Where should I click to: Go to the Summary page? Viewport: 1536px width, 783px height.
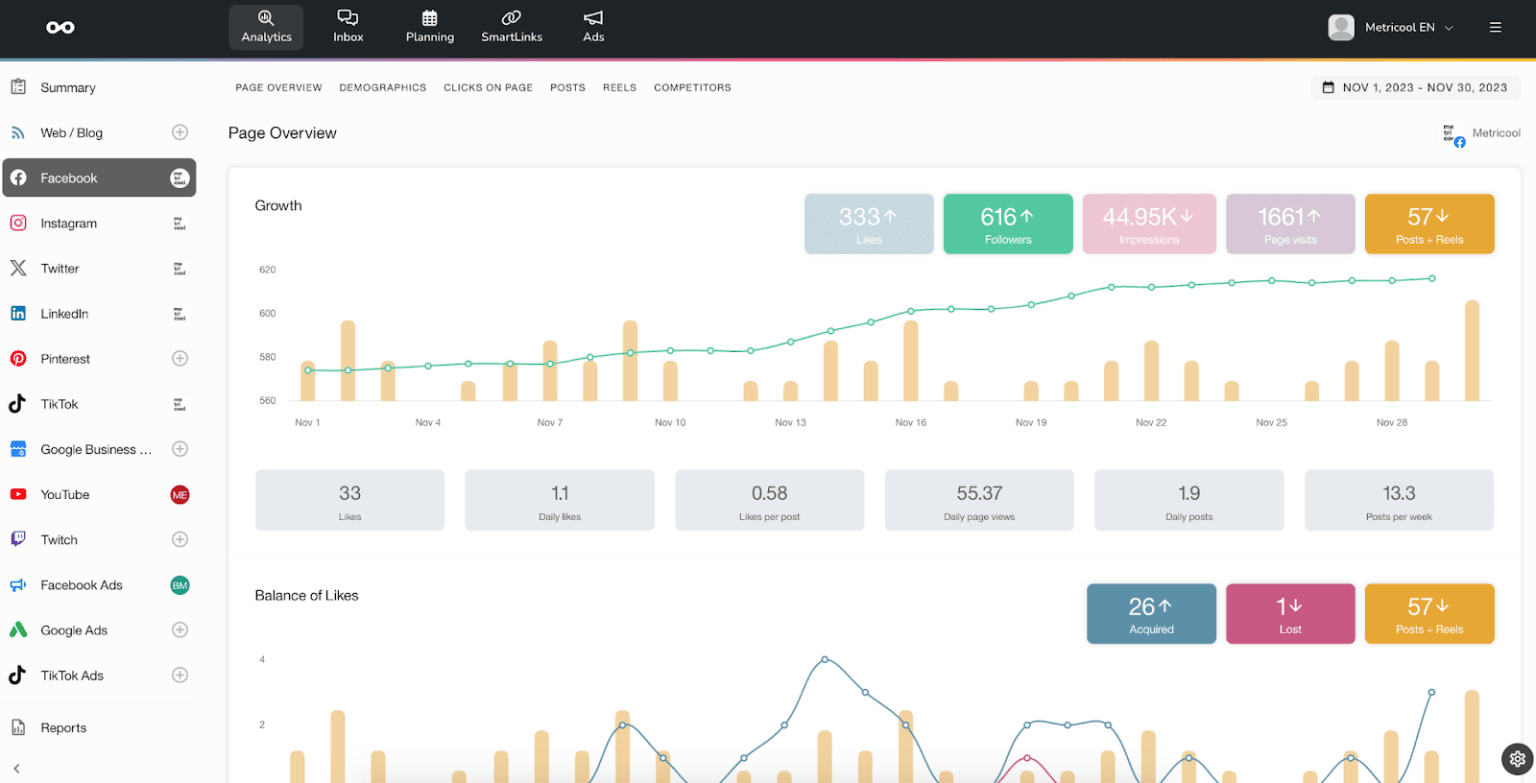68,87
